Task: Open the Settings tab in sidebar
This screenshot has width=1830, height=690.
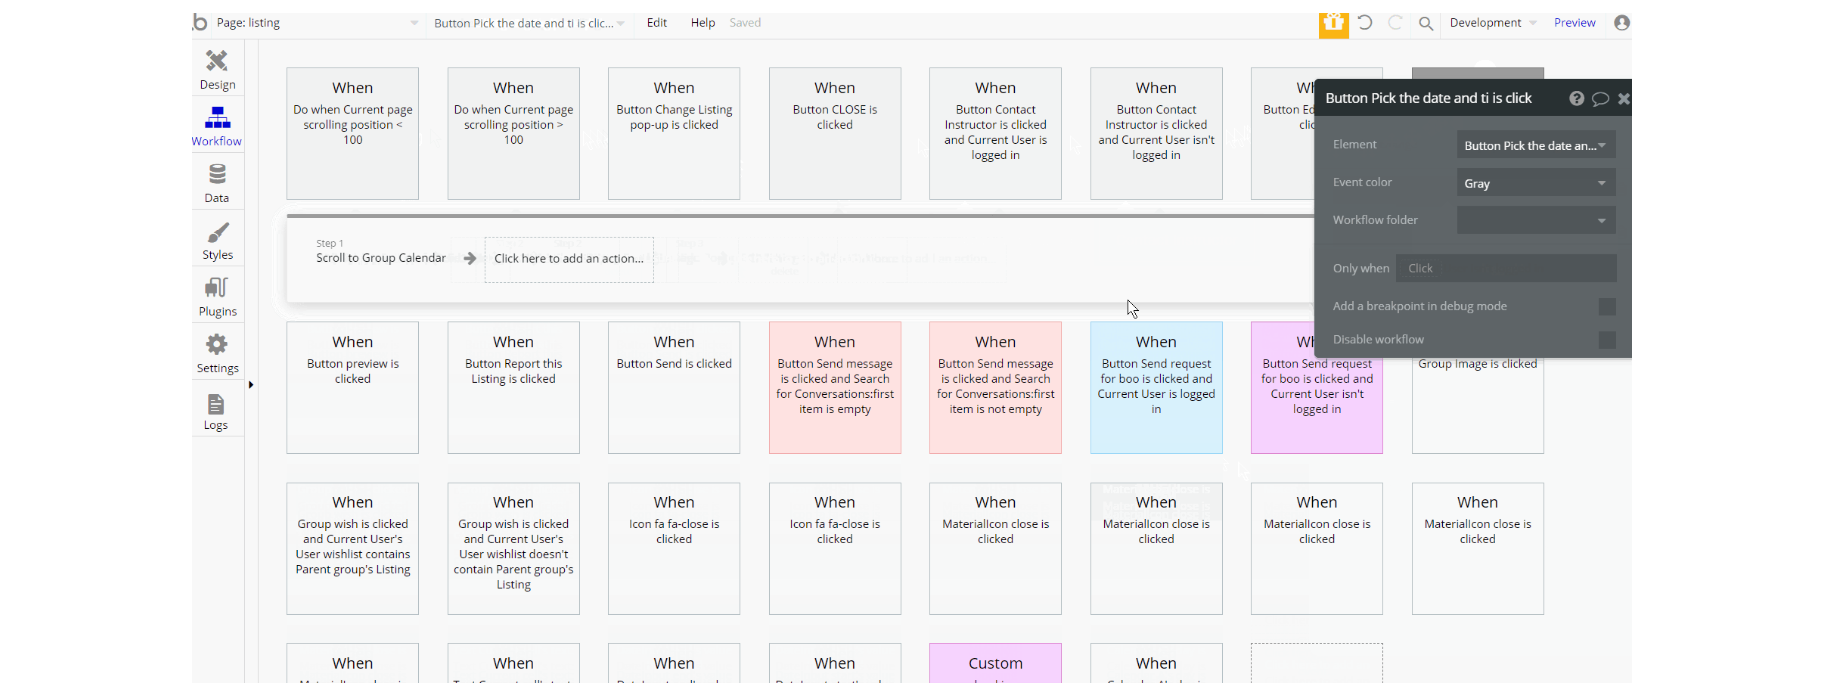Action: click(x=217, y=354)
